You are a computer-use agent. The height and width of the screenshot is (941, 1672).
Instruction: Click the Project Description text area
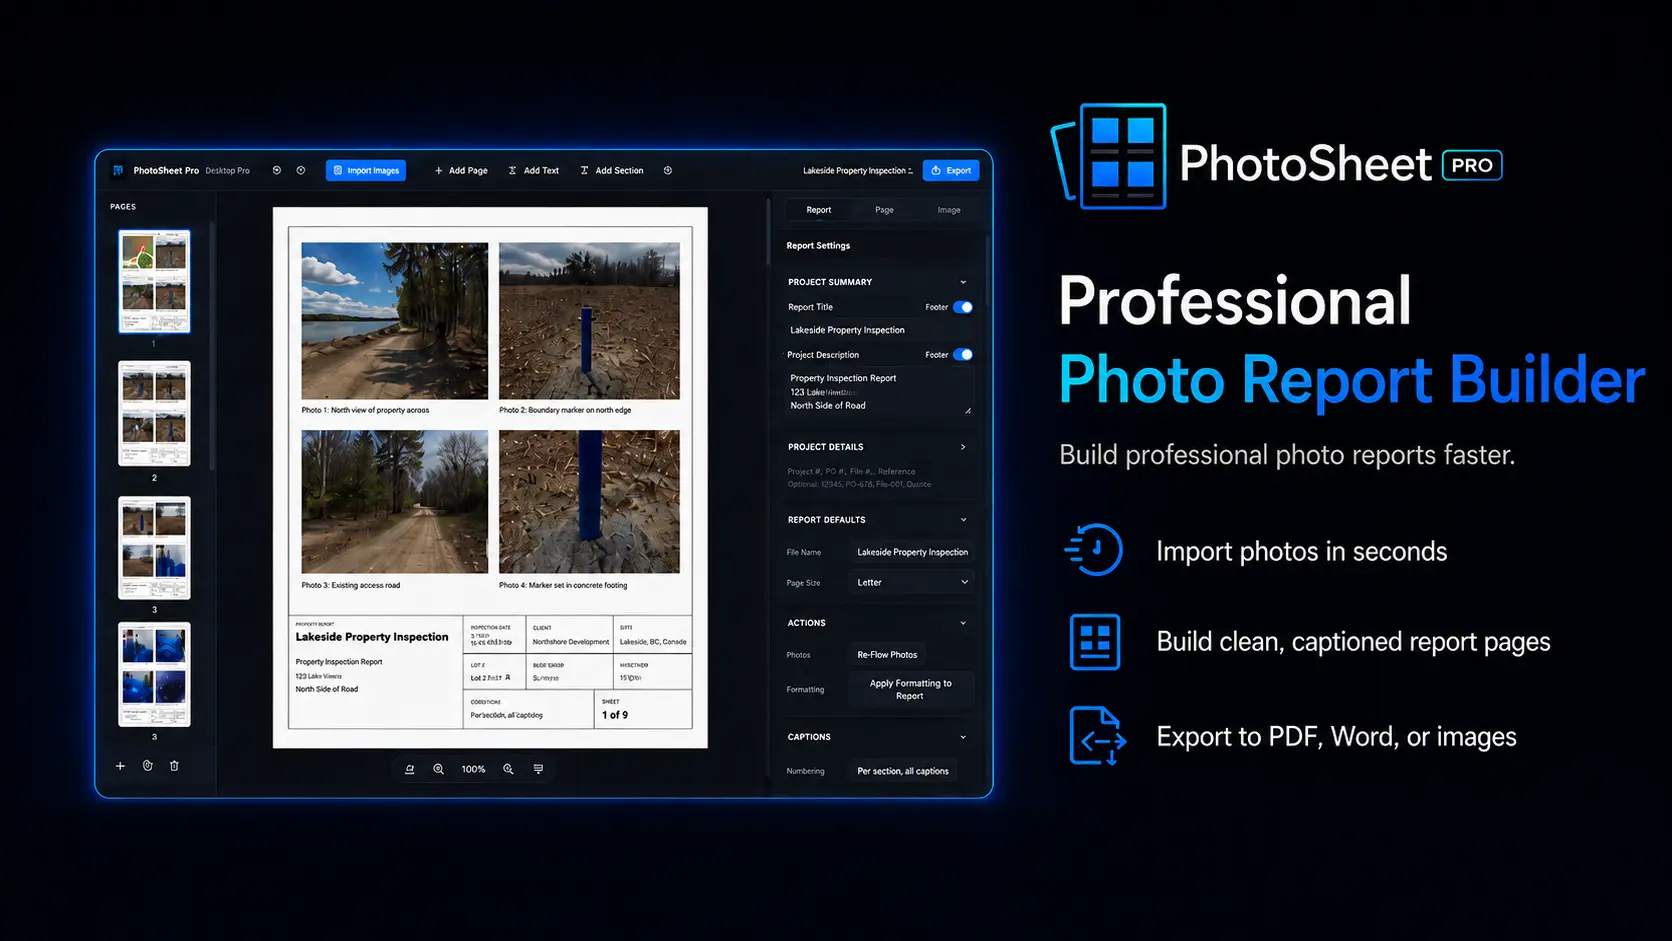click(x=879, y=392)
